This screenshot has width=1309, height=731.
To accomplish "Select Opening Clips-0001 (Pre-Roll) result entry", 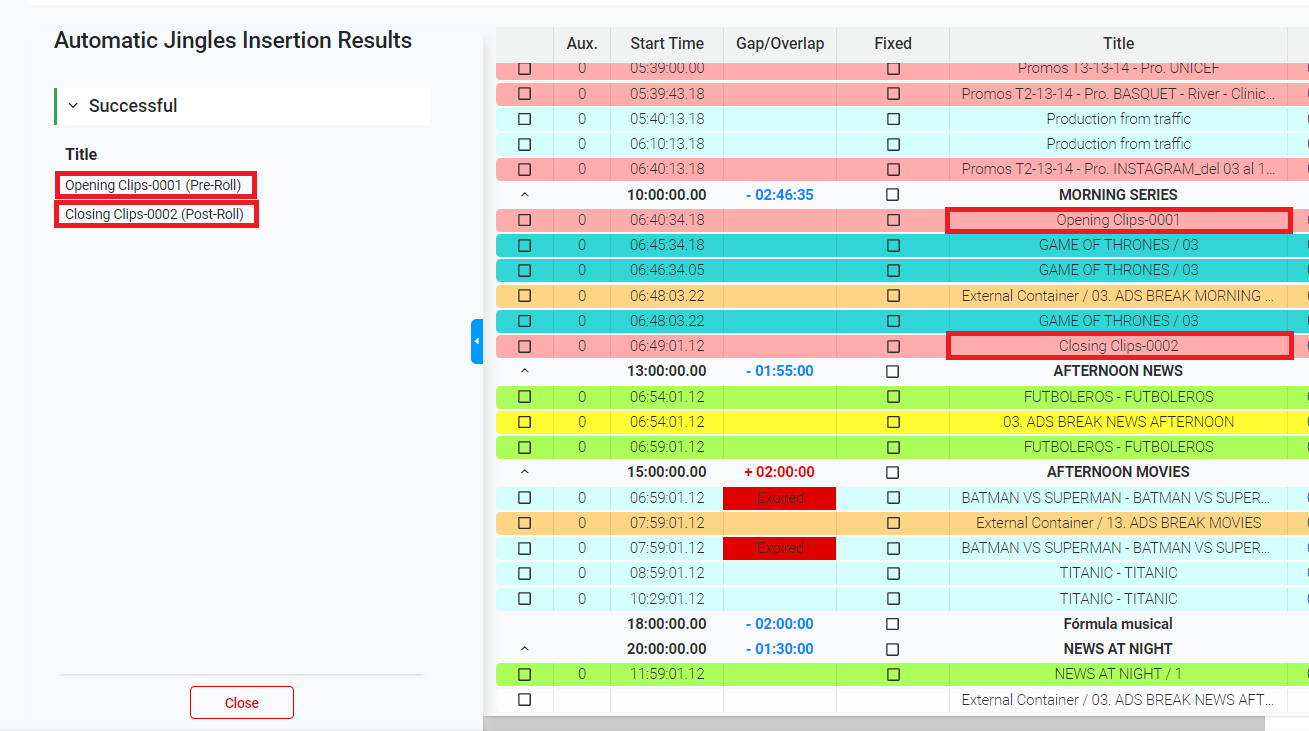I will [154, 185].
